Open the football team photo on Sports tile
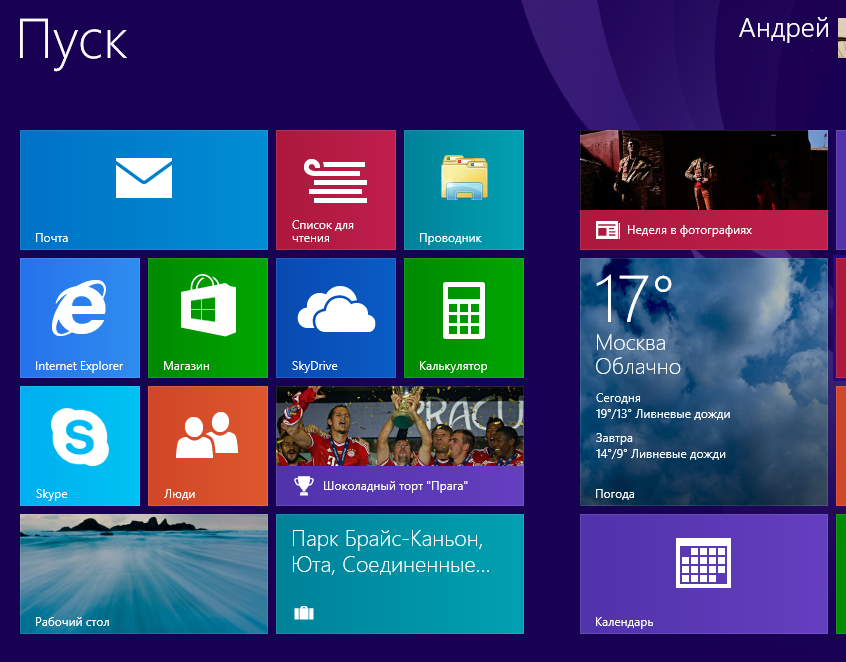This screenshot has width=846, height=662. [400, 426]
